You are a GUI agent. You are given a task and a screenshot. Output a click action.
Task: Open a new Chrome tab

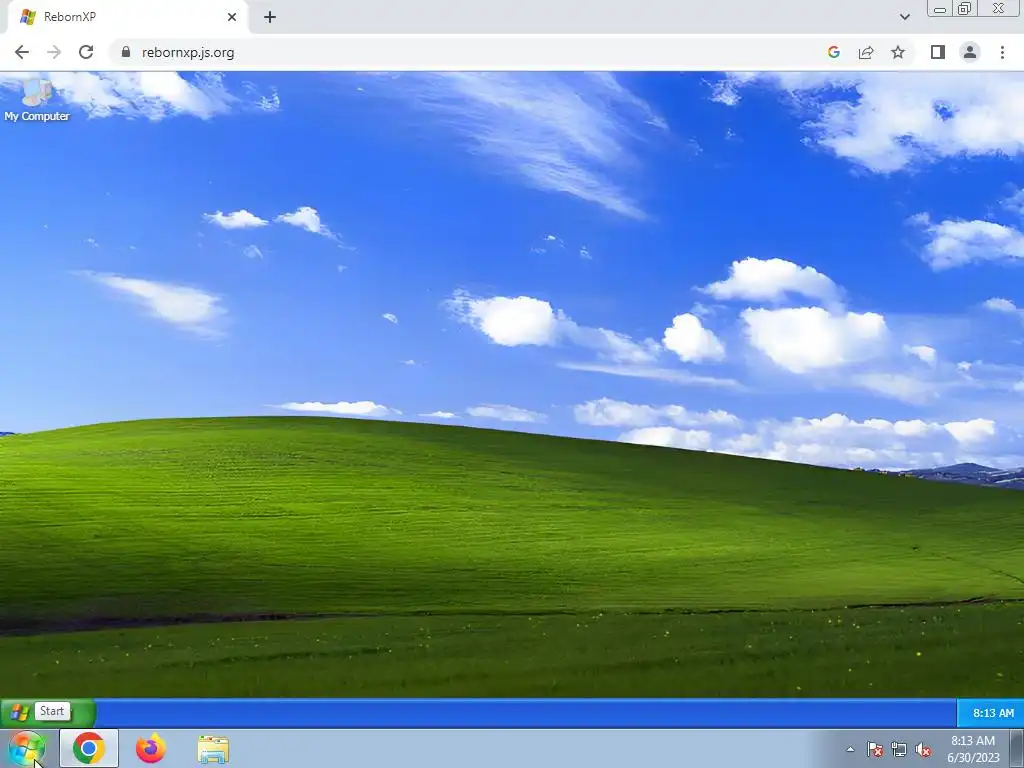[270, 17]
